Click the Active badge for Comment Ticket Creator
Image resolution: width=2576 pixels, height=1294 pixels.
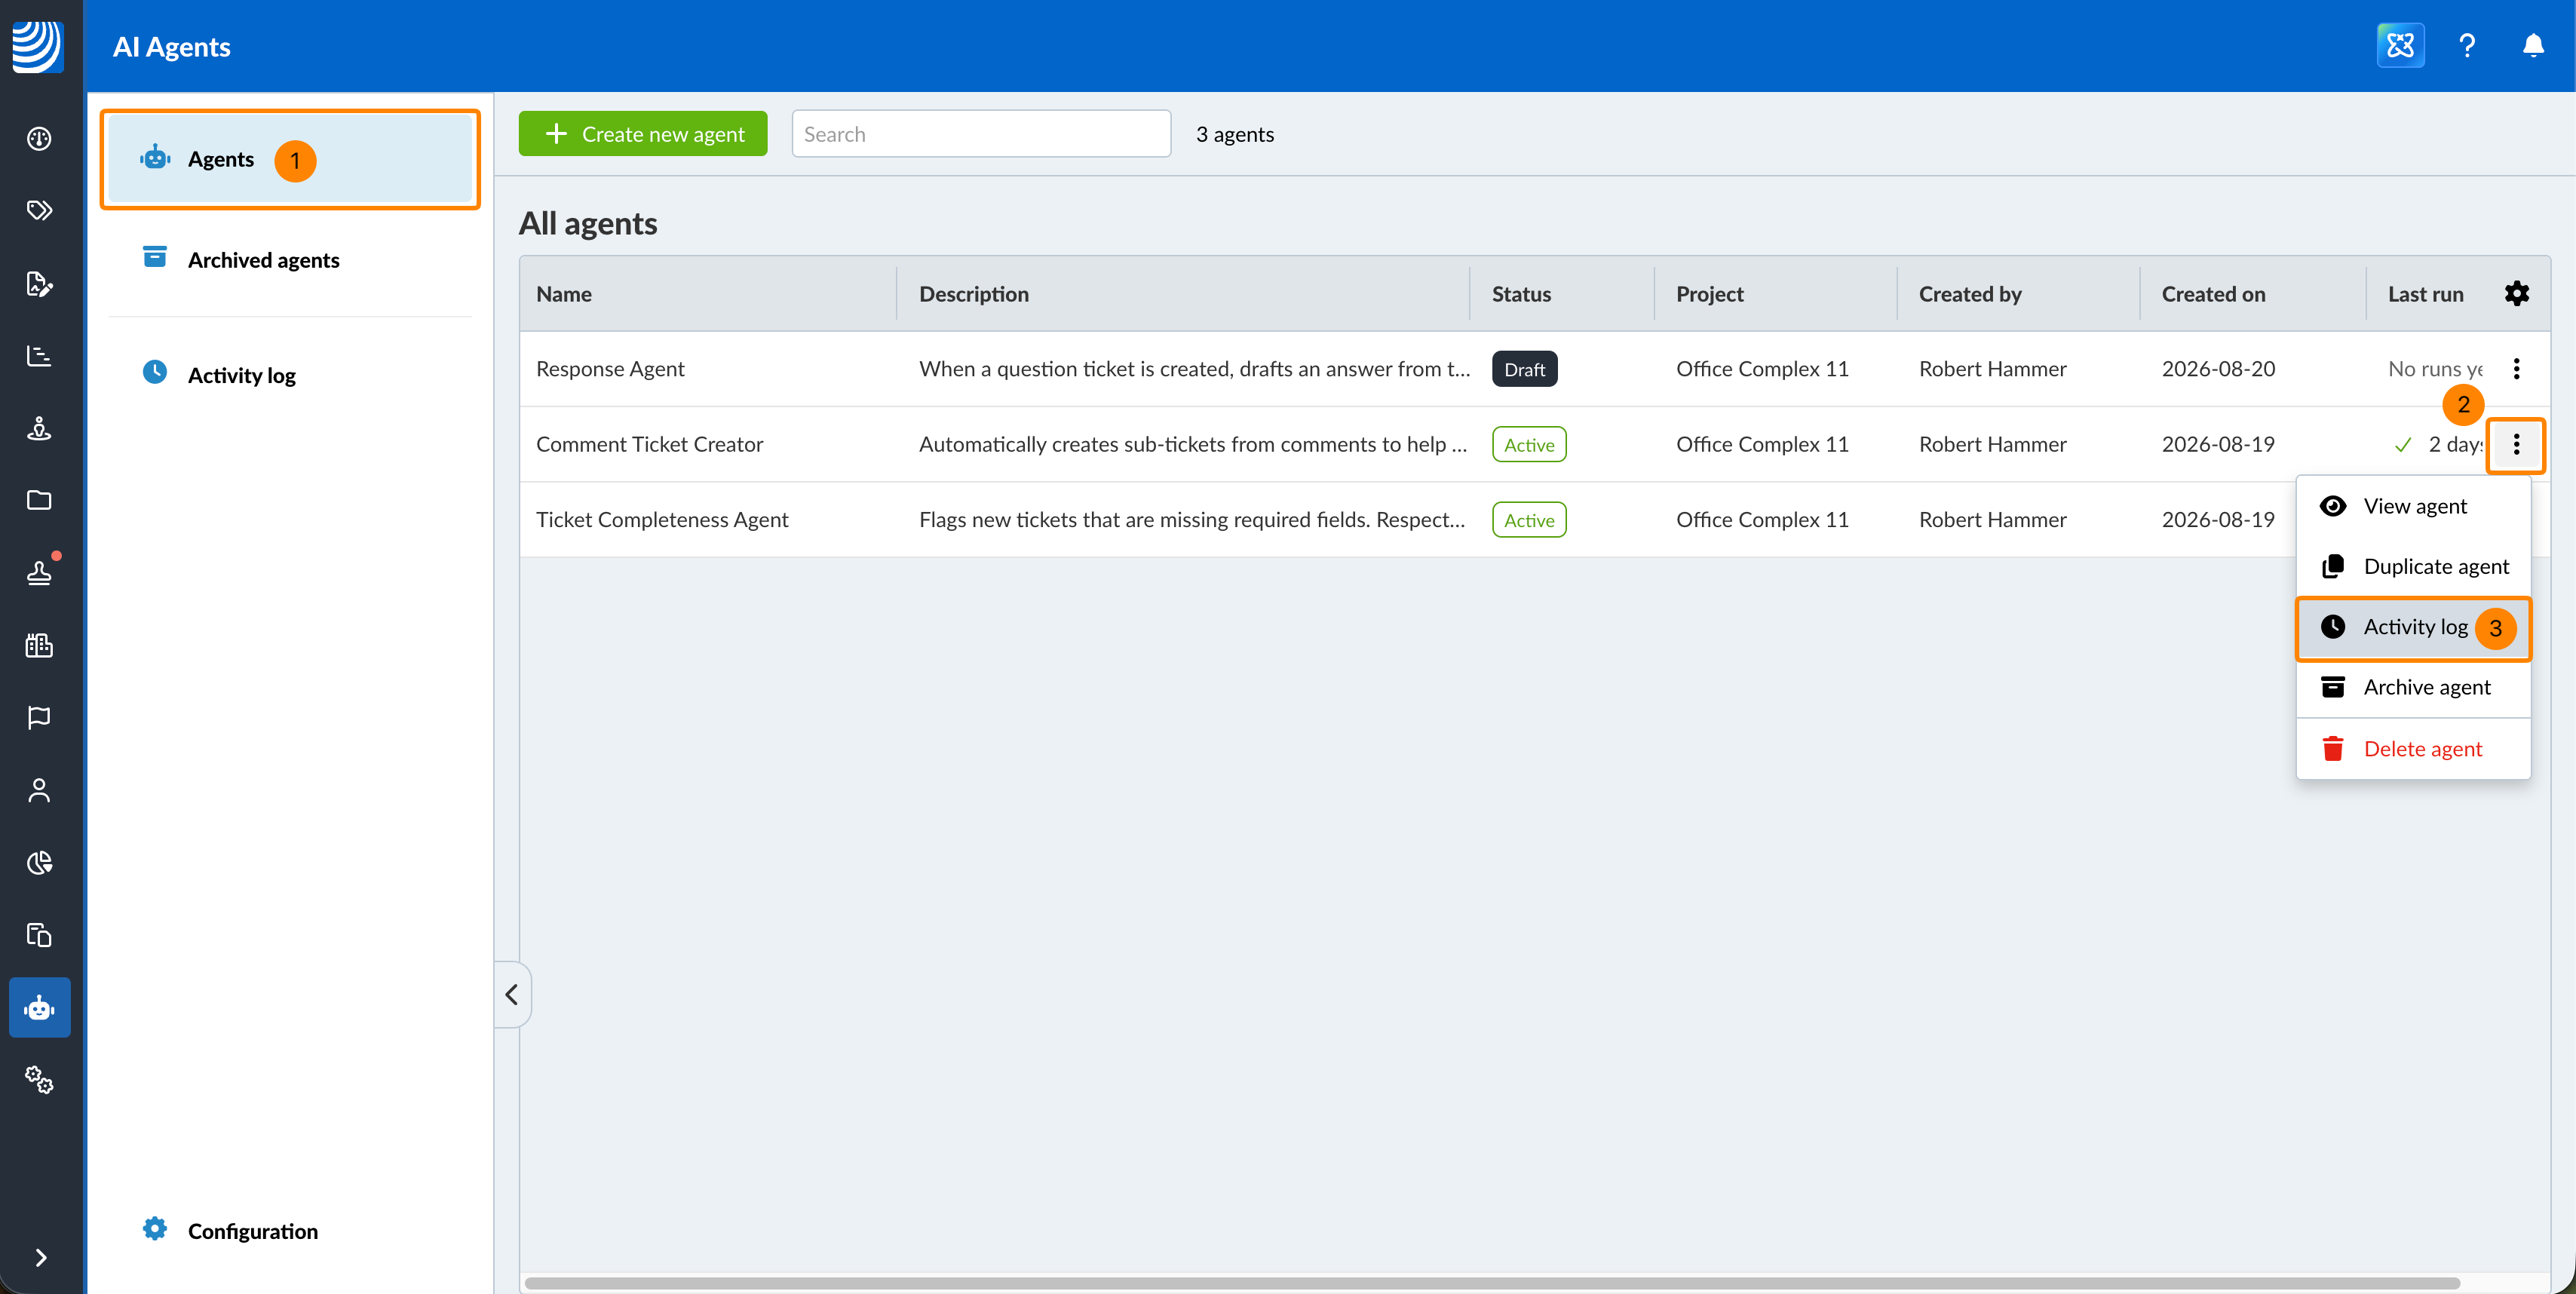click(x=1529, y=445)
